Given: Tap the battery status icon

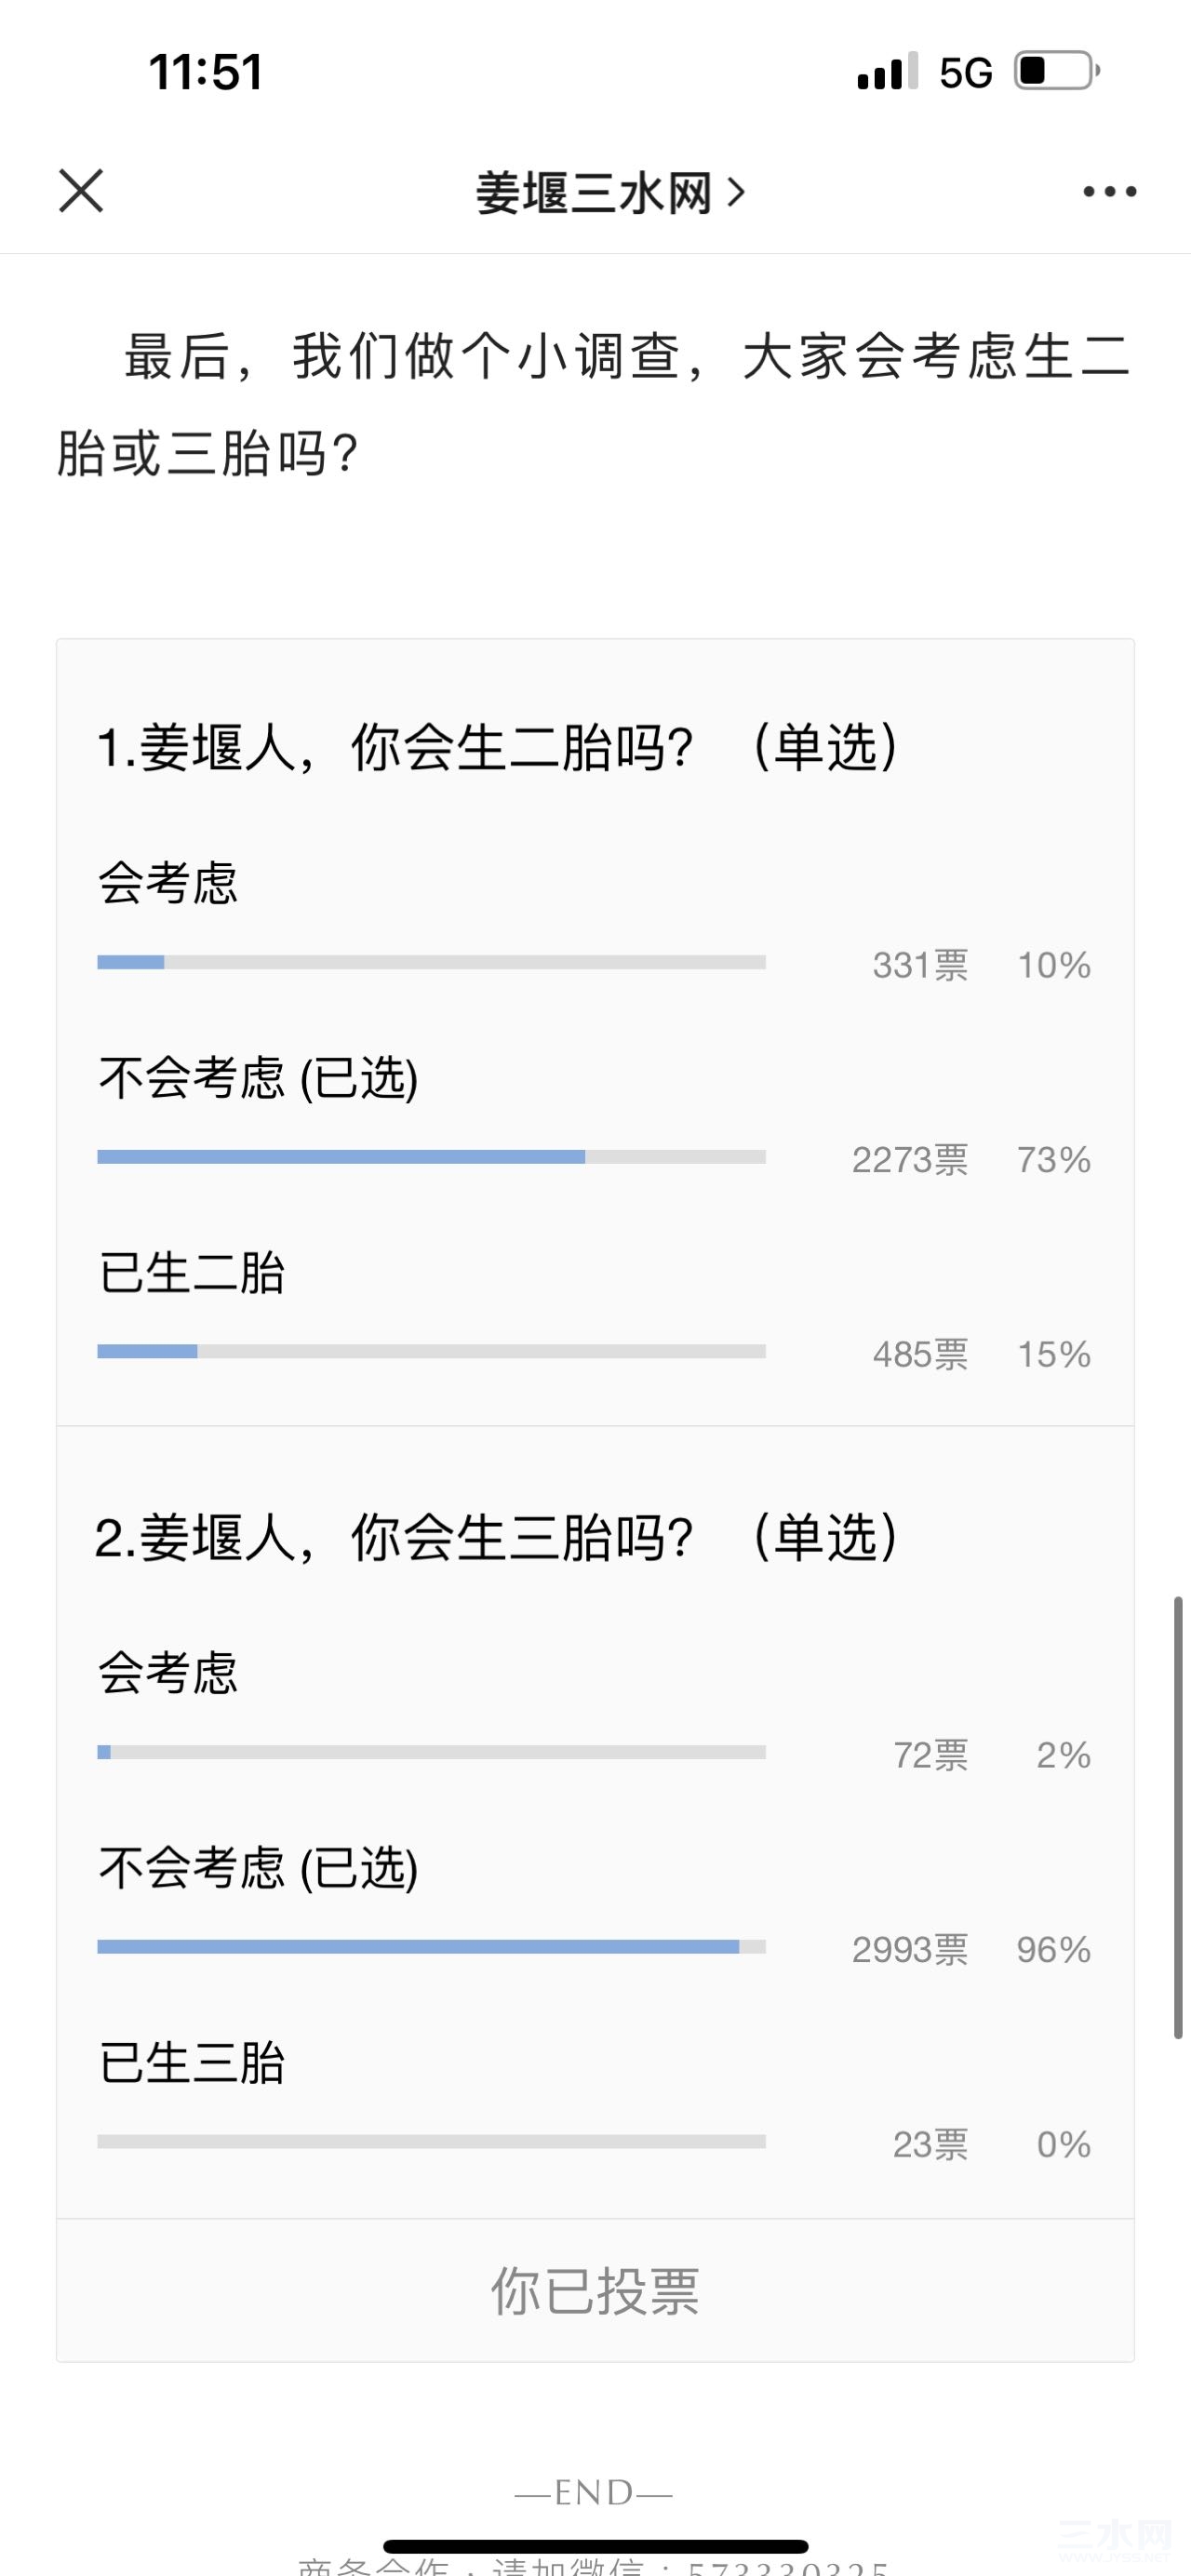Looking at the screenshot, I should (1058, 71).
